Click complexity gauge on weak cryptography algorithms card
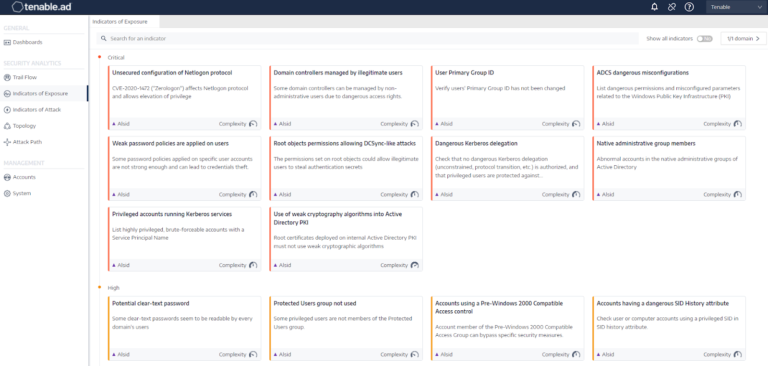The height and width of the screenshot is (366, 768). [414, 265]
